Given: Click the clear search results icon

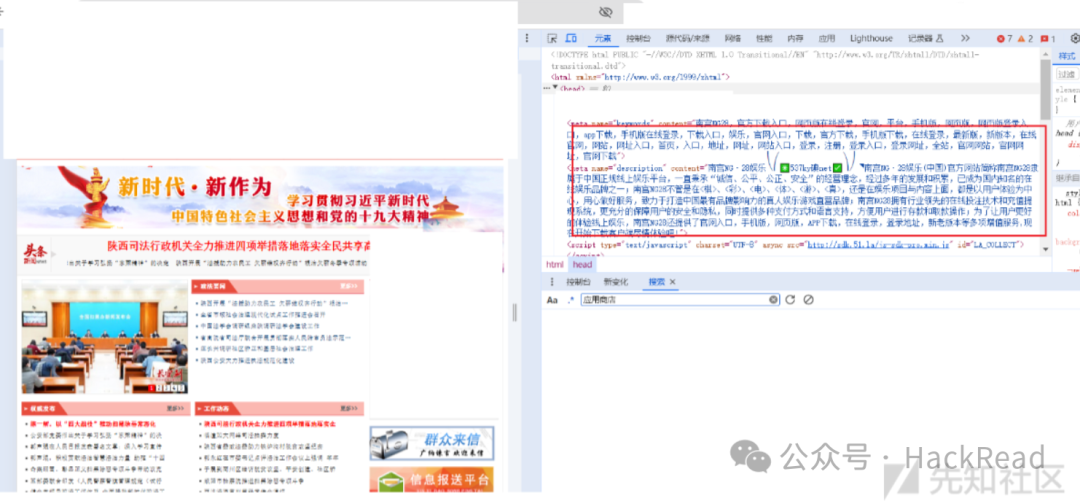Looking at the screenshot, I should 809,300.
